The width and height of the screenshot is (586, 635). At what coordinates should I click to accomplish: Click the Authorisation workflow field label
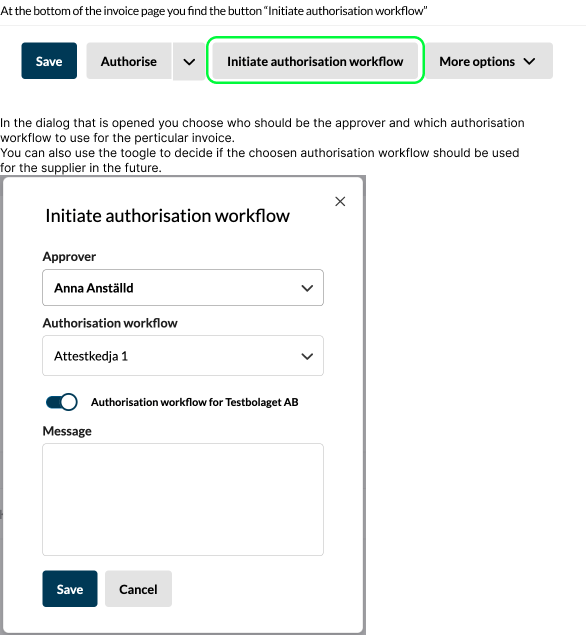(110, 323)
